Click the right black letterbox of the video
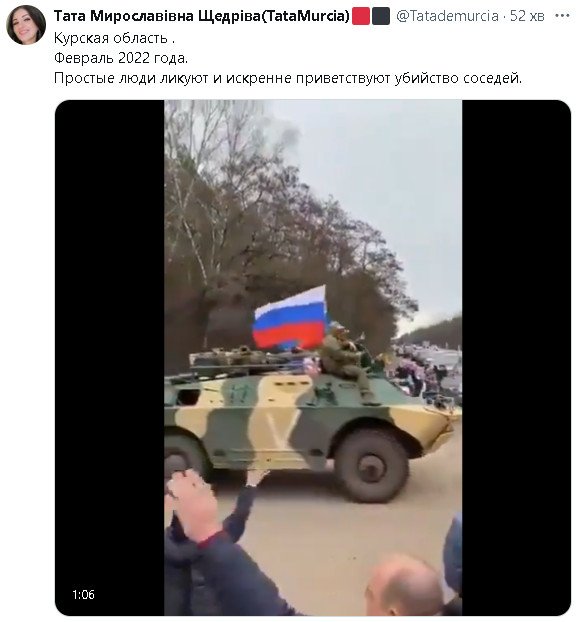The height and width of the screenshot is (622, 586). 516,357
